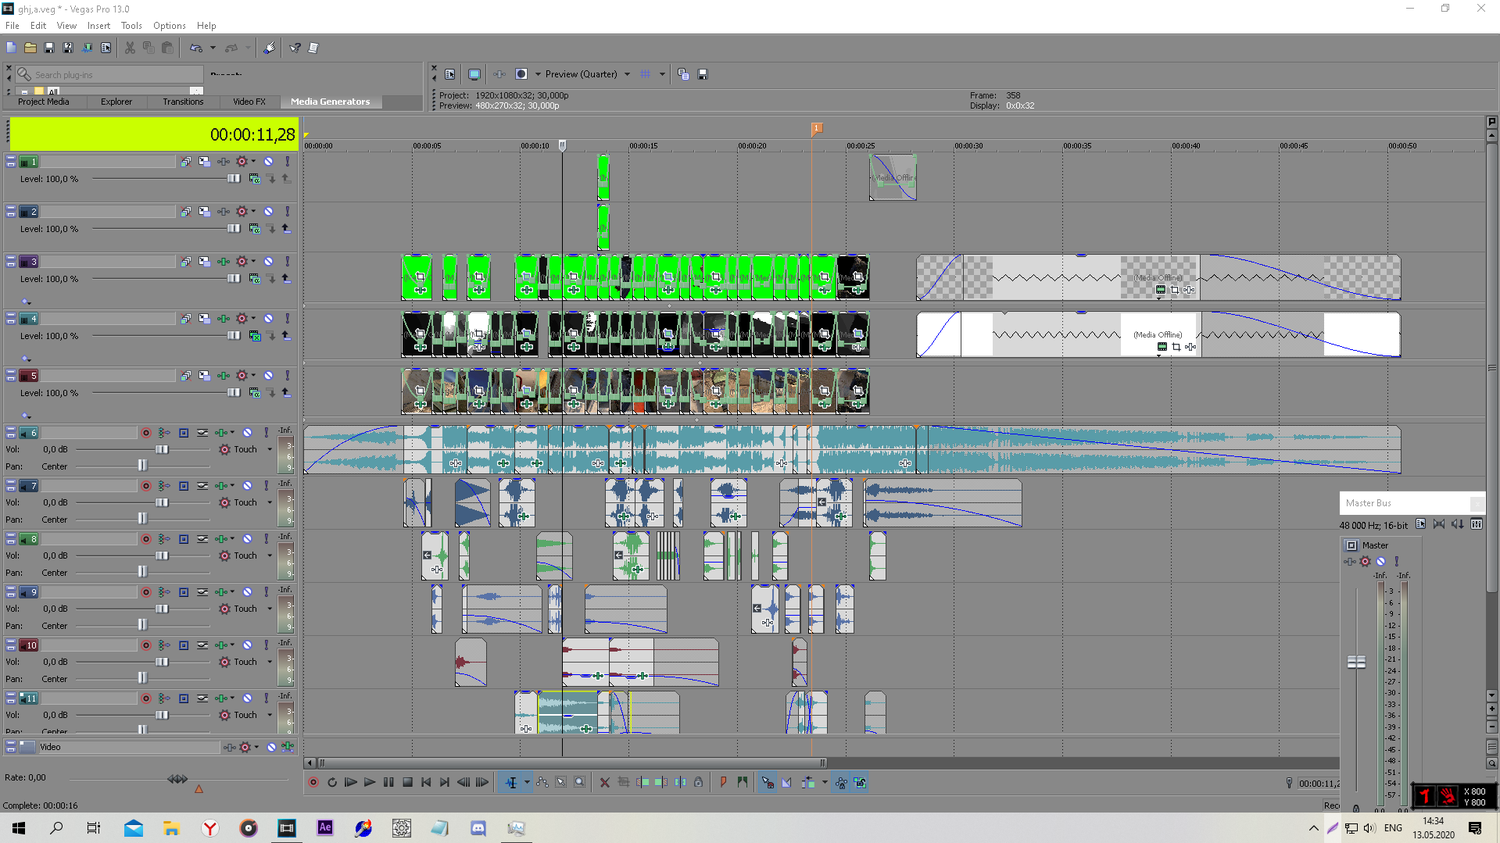Open Master FX in Master Bus
Screen dimensions: 1500x843
pyautogui.click(x=1350, y=562)
